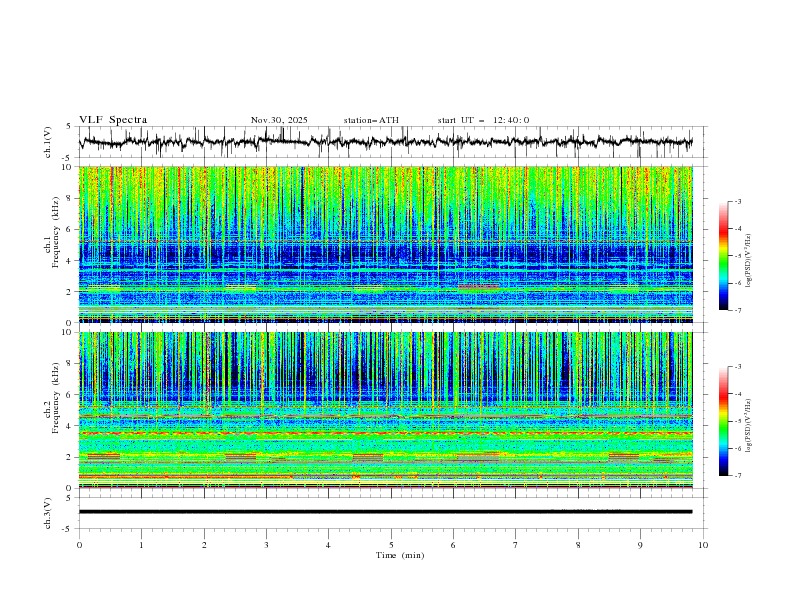
Task: Click the "-5" tick on ch.1 colorbar
Action: 737,256
